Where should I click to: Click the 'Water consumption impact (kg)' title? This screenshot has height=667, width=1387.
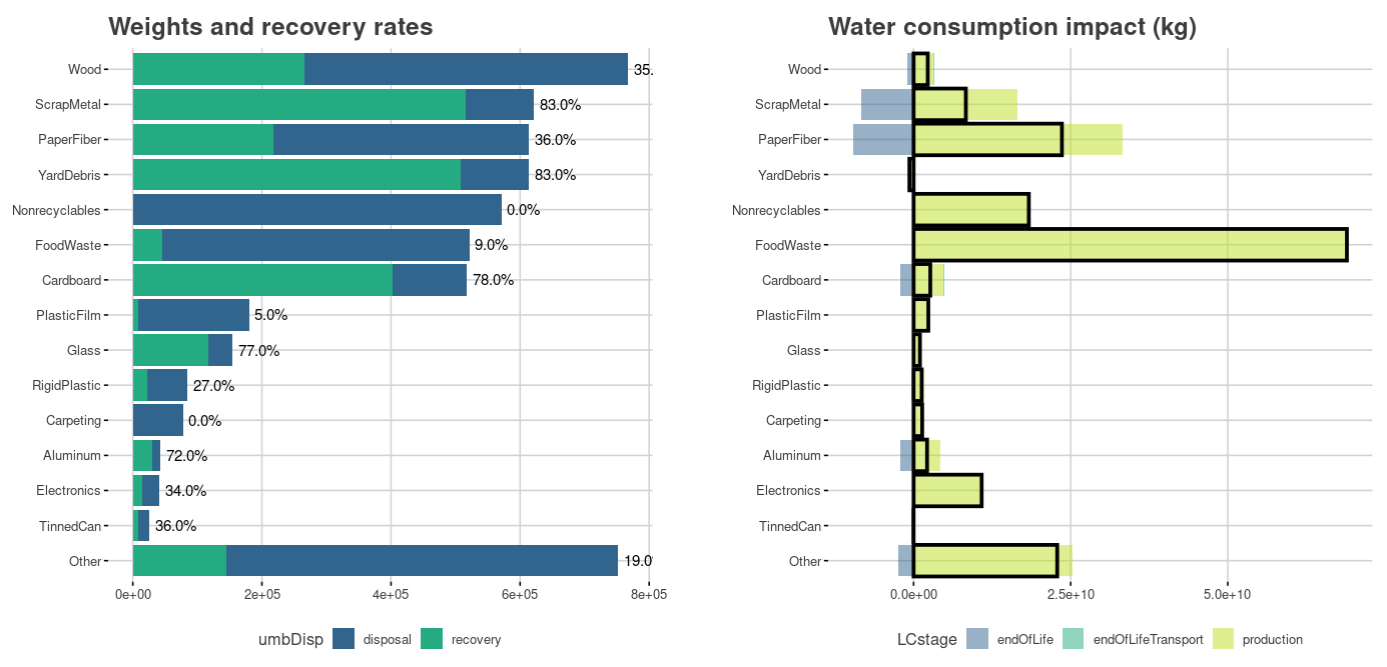click(1012, 27)
